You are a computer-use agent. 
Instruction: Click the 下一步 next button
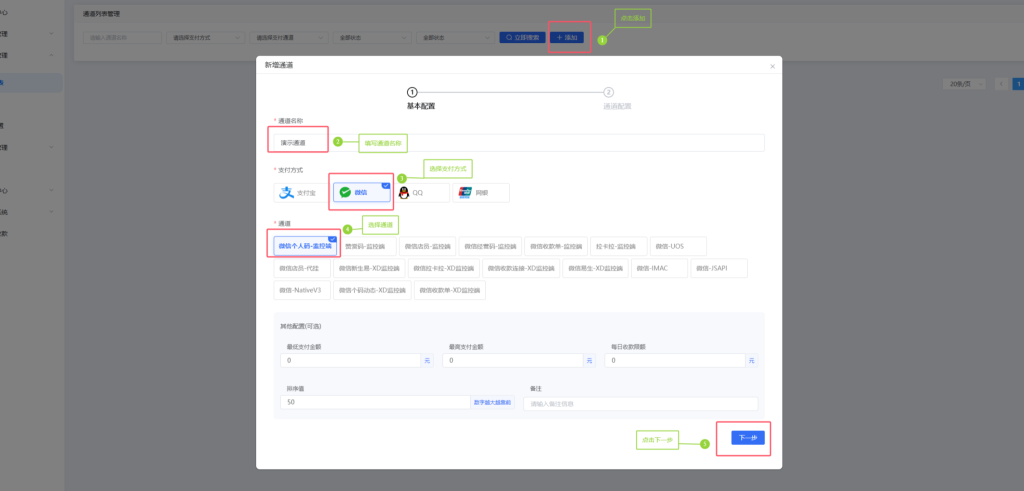tap(748, 438)
